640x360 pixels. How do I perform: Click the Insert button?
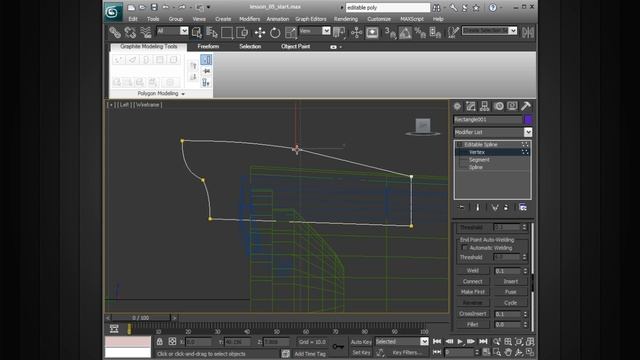pyautogui.click(x=511, y=281)
